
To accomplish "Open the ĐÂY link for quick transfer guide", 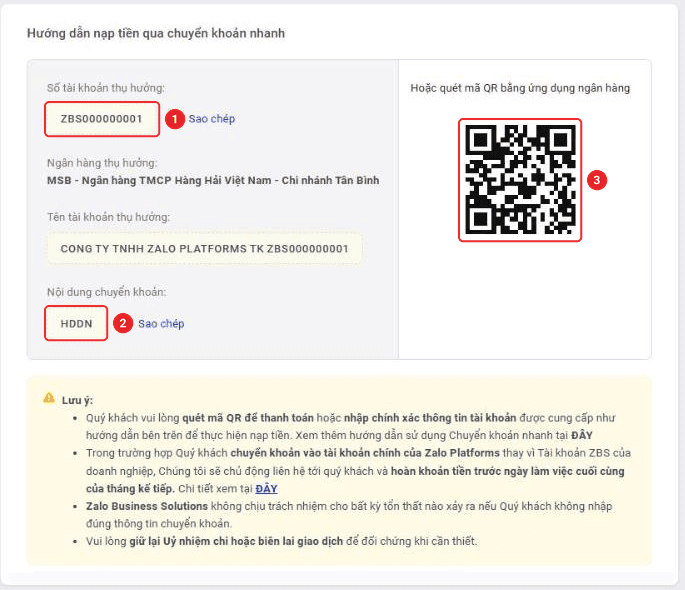I will (581, 435).
